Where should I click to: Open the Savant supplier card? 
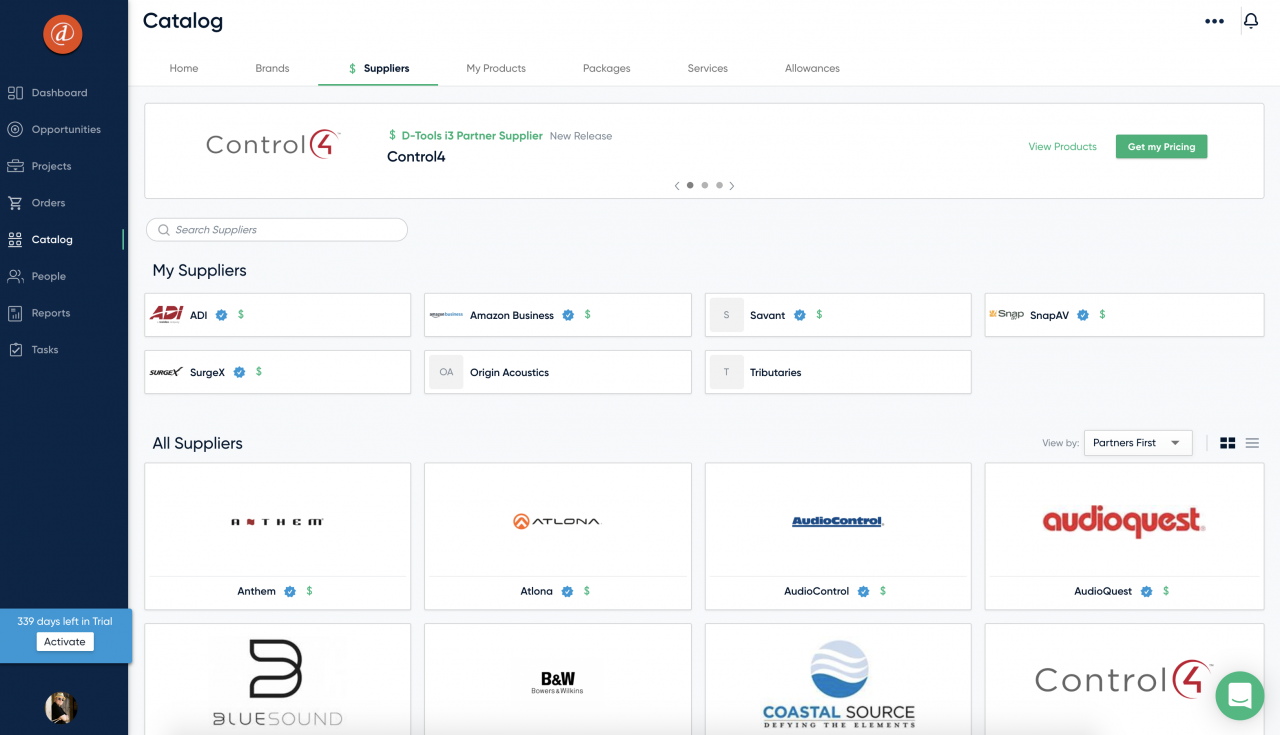(x=838, y=315)
